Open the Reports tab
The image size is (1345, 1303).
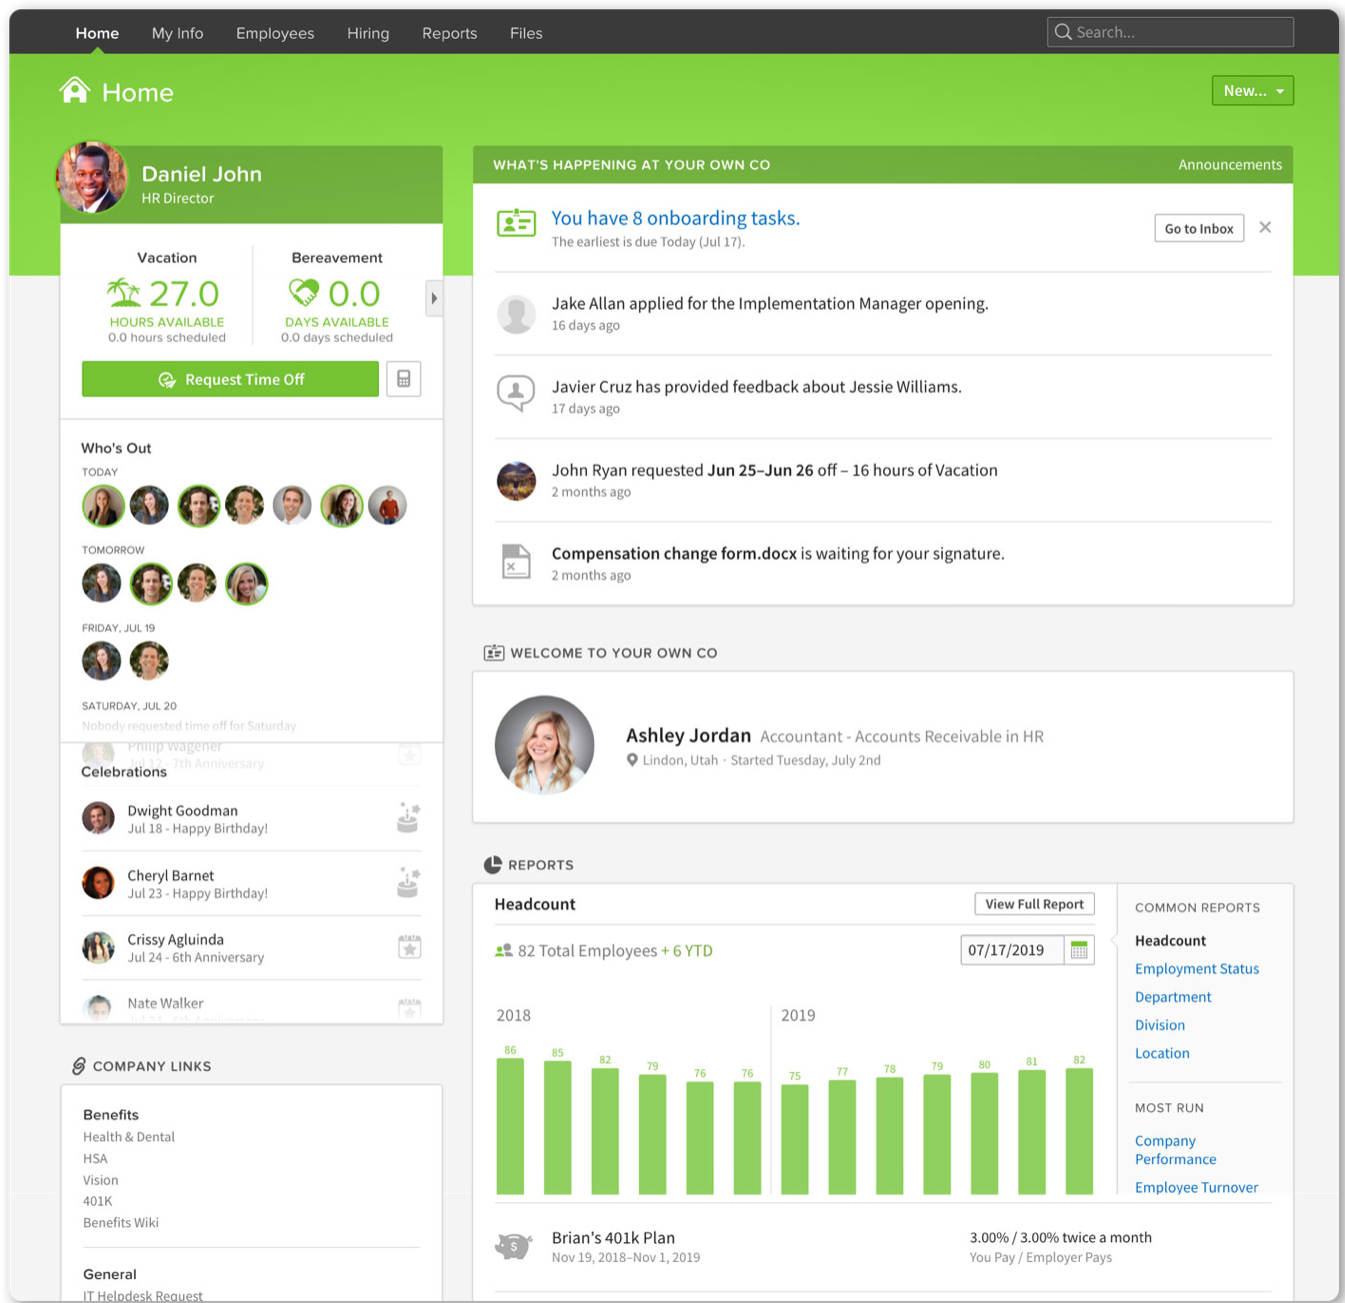click(450, 33)
